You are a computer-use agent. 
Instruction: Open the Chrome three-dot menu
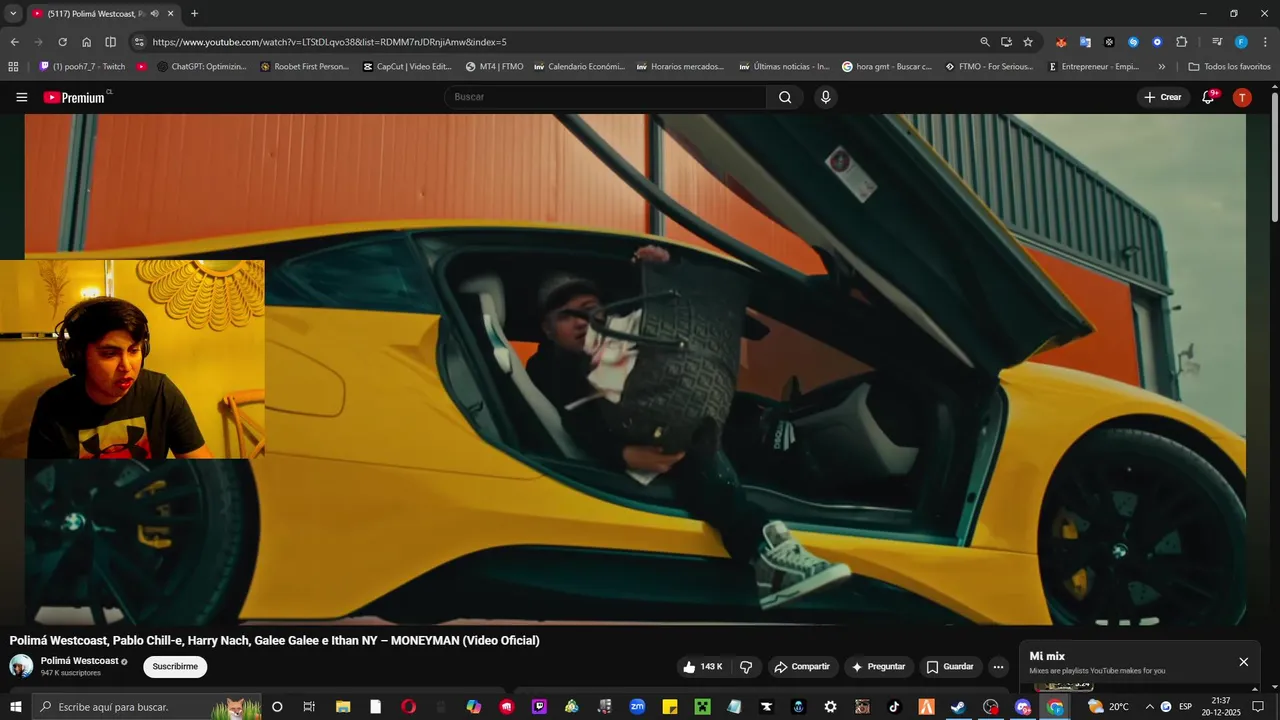tap(1265, 42)
